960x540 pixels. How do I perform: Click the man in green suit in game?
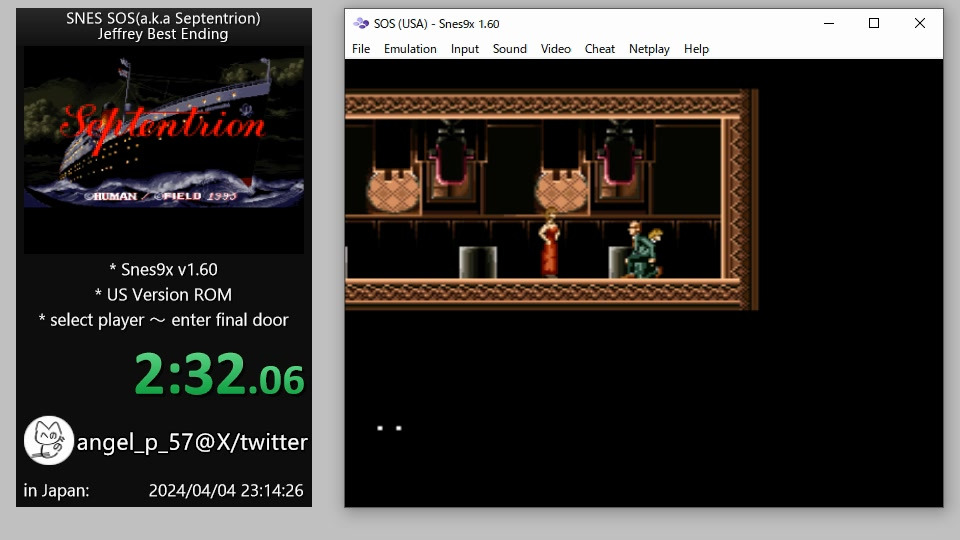point(643,250)
